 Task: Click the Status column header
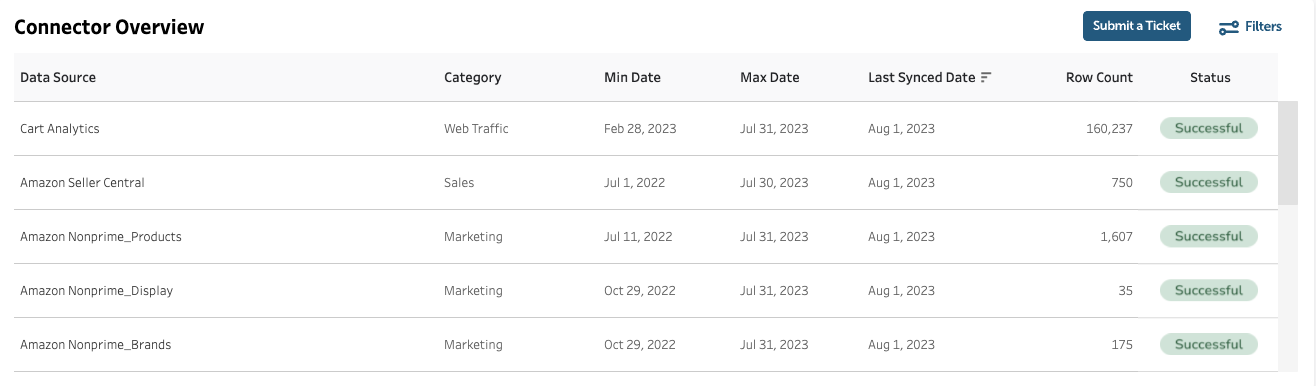pyautogui.click(x=1210, y=78)
